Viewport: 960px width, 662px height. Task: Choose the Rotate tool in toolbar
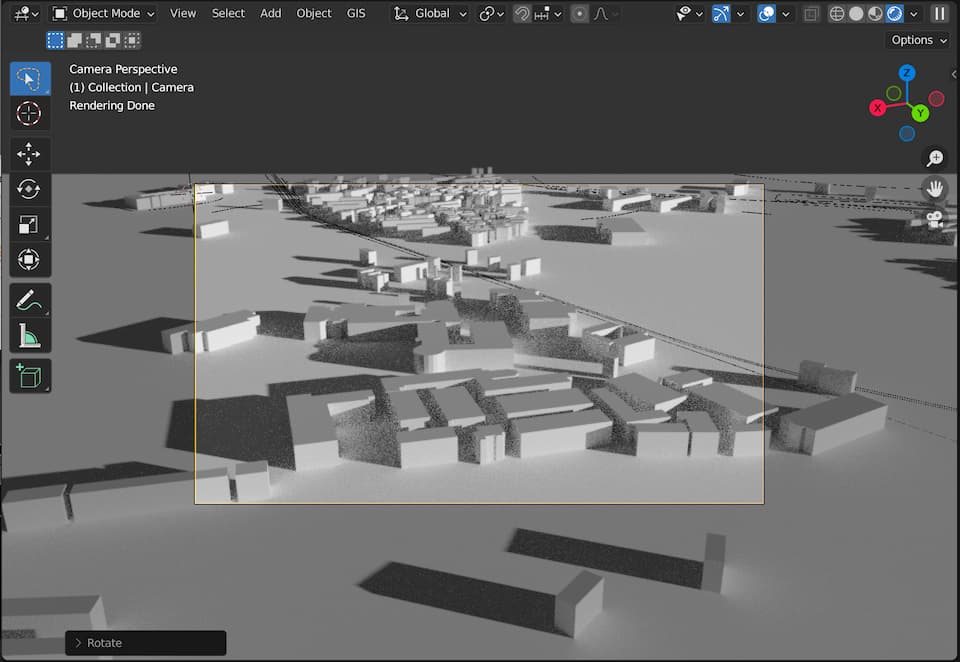(29, 189)
